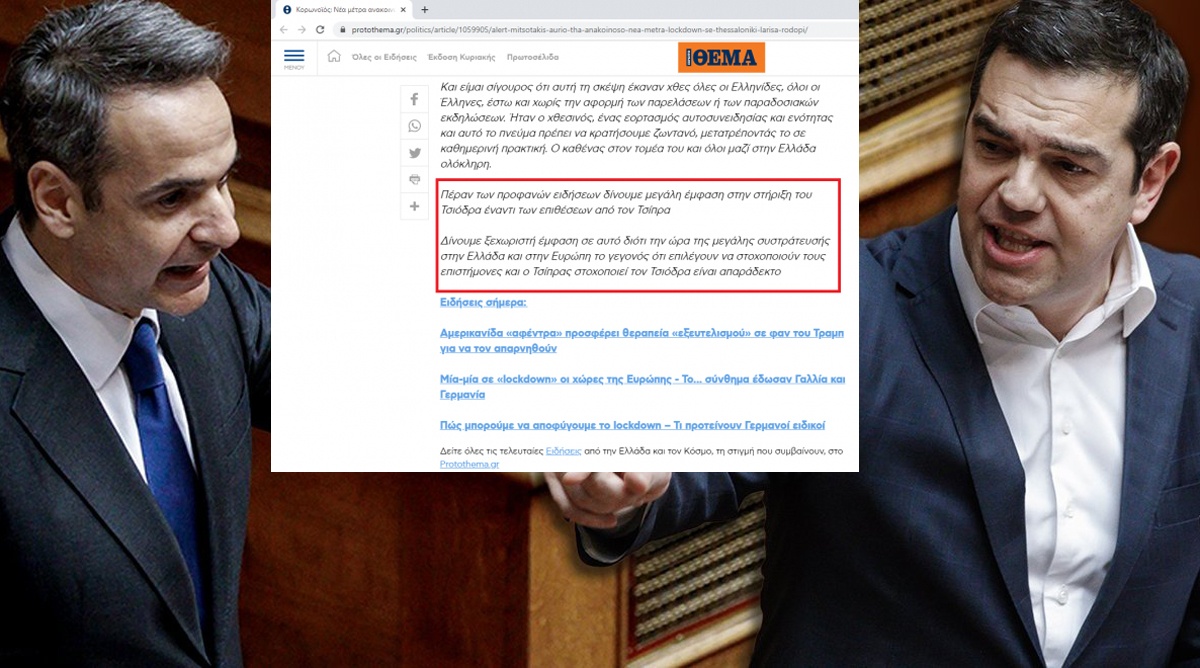Open a new browser tab

coord(425,9)
